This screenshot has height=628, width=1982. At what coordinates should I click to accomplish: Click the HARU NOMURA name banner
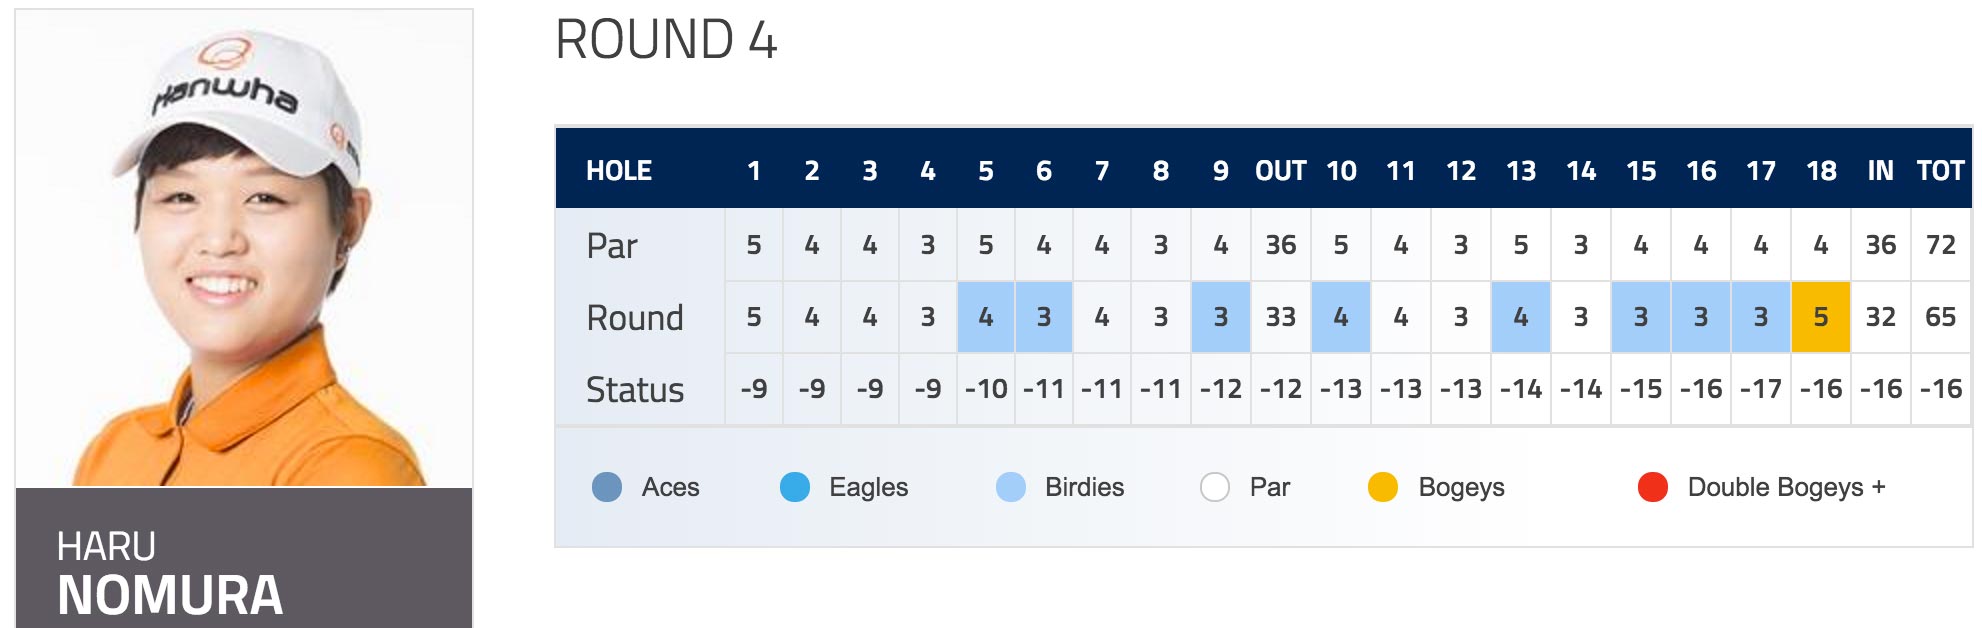[244, 558]
